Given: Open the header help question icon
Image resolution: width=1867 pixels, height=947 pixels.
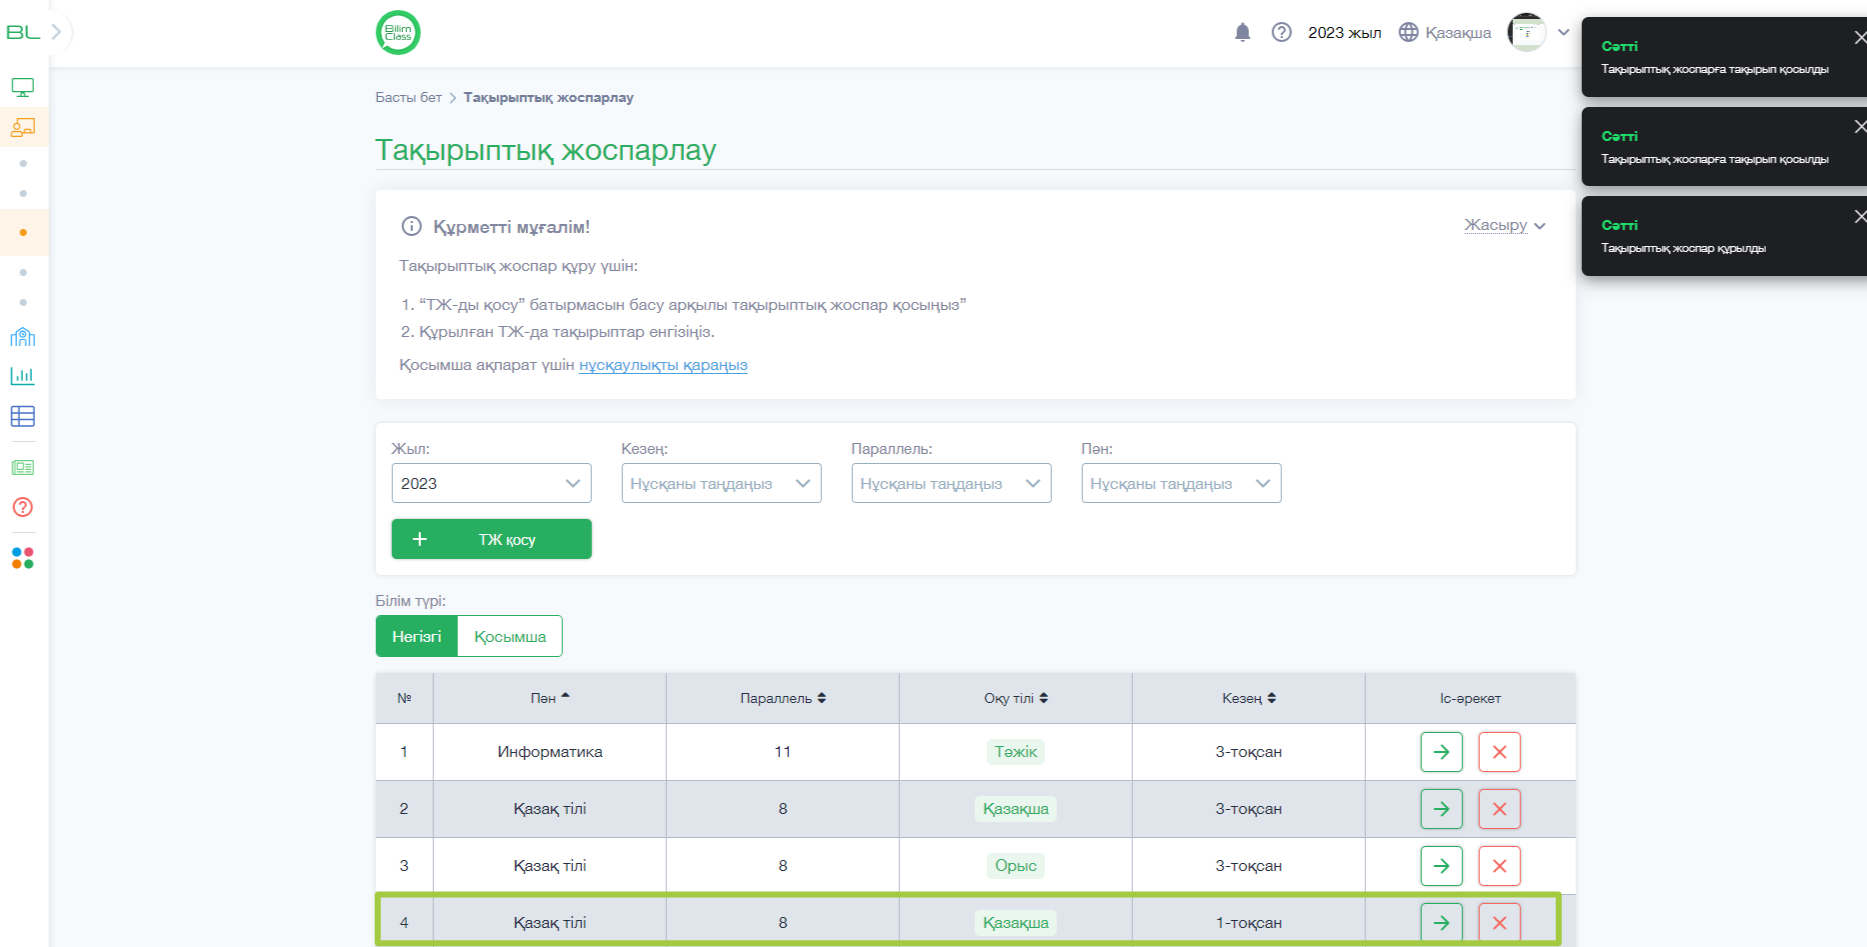Looking at the screenshot, I should point(1282,33).
